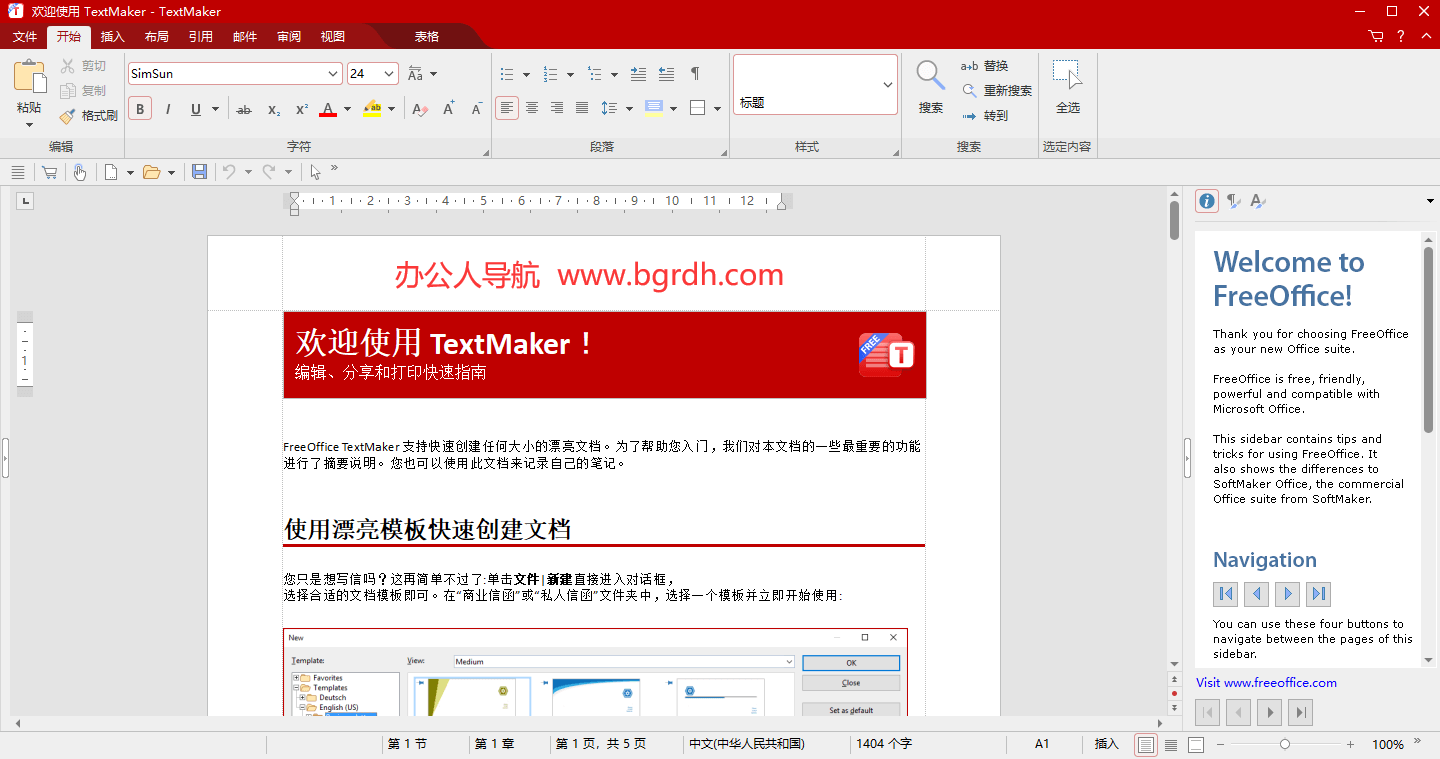Save the document using the toolbar disk icon
The height and width of the screenshot is (759, 1440).
(x=199, y=171)
